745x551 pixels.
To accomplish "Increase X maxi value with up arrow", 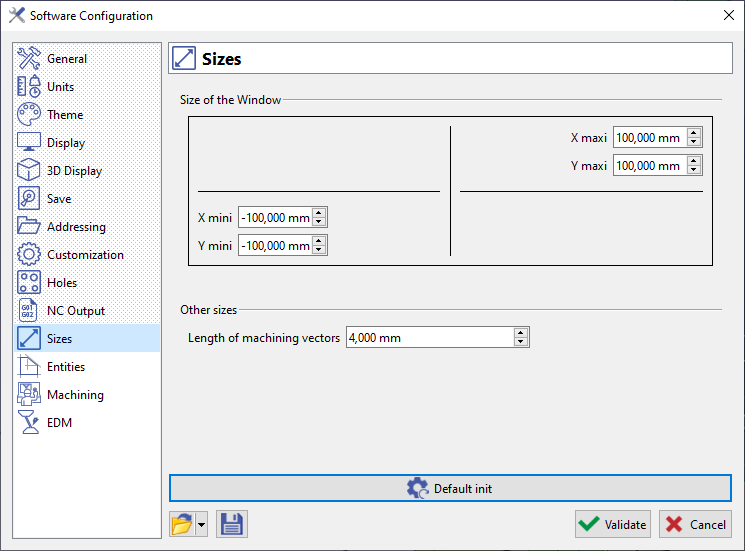I will click(x=694, y=133).
